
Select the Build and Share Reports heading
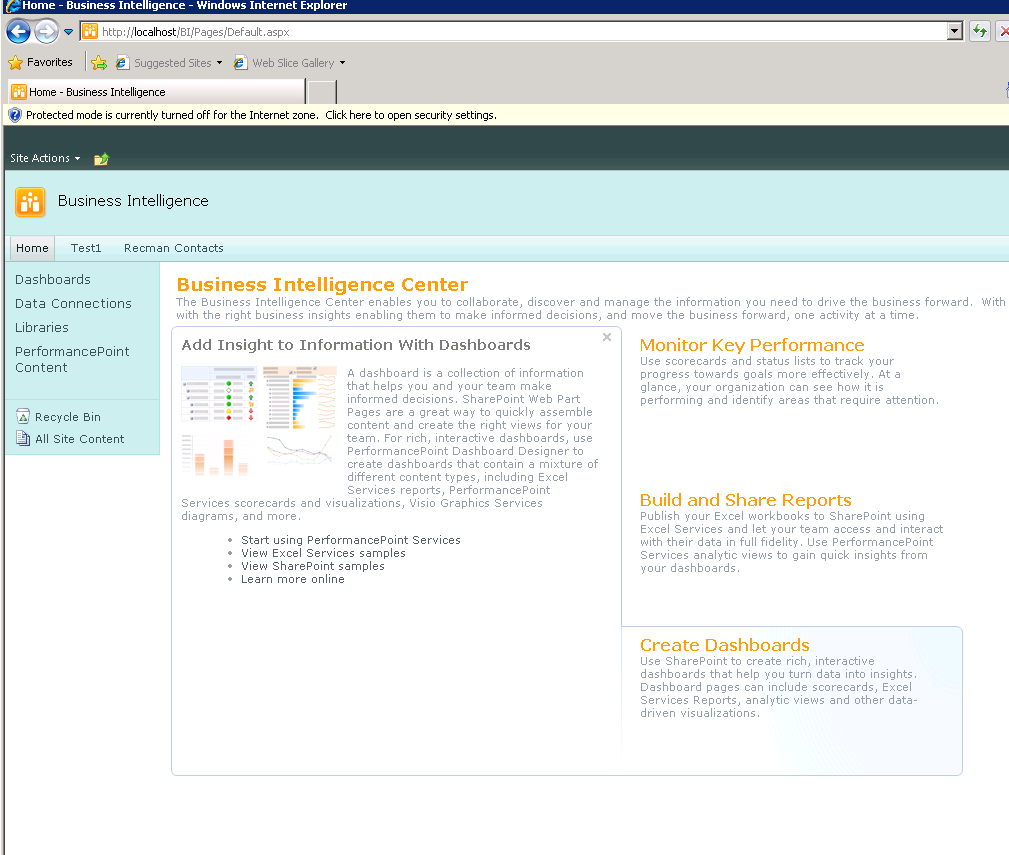(x=745, y=501)
